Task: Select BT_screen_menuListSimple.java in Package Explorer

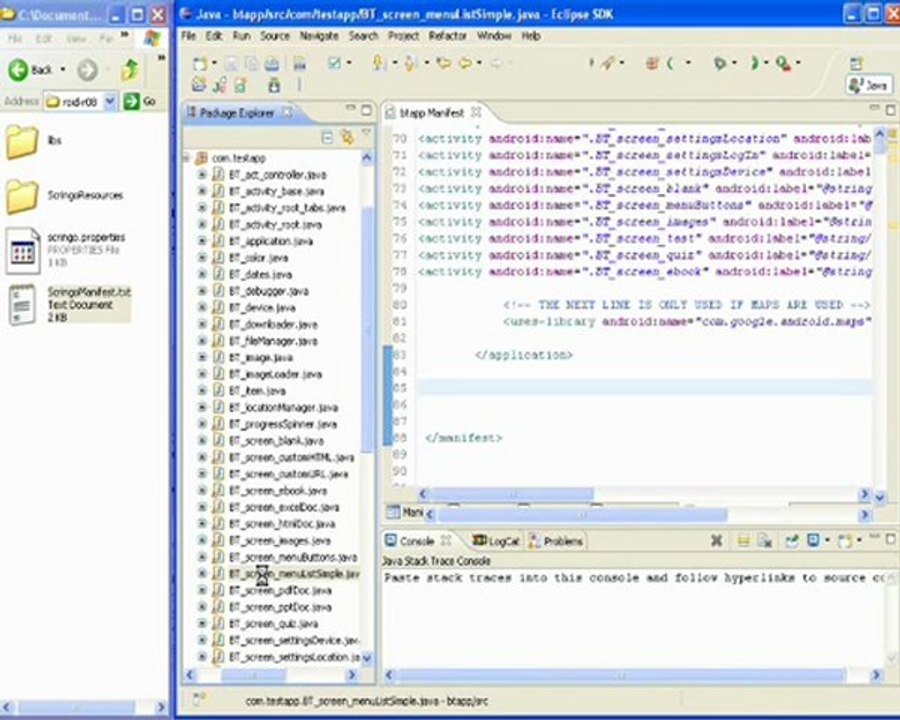Action: [x=294, y=574]
